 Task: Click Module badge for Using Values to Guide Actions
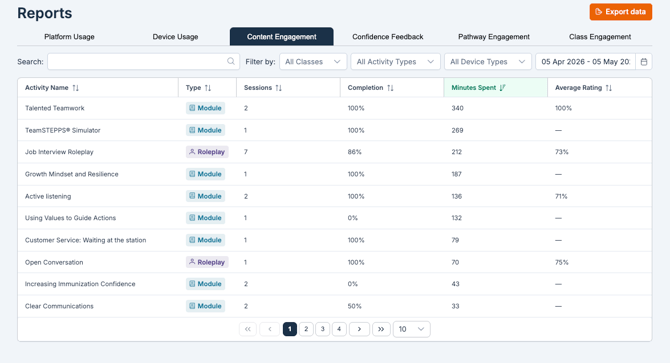206,218
